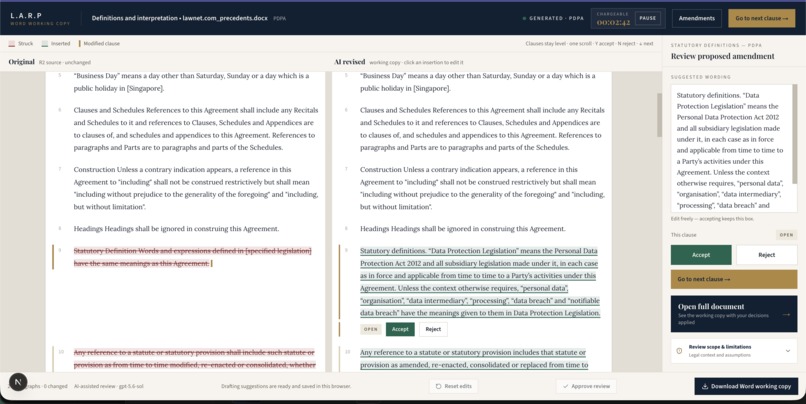This screenshot has width=806, height=404.
Task: Click the struck Statutory Definition text in Original
Action: 192,257
